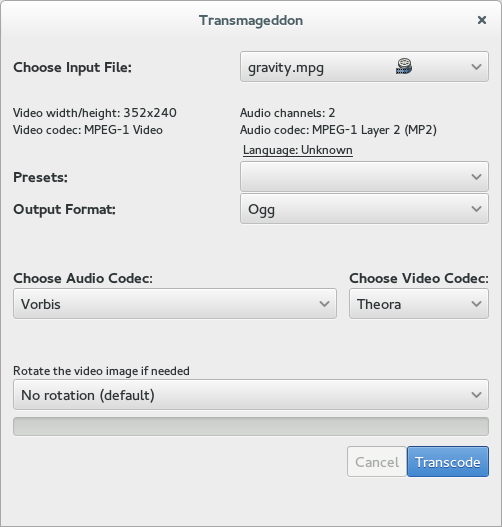Click the Transmageddon title bar text
This screenshot has width=502, height=527.
coord(251,21)
